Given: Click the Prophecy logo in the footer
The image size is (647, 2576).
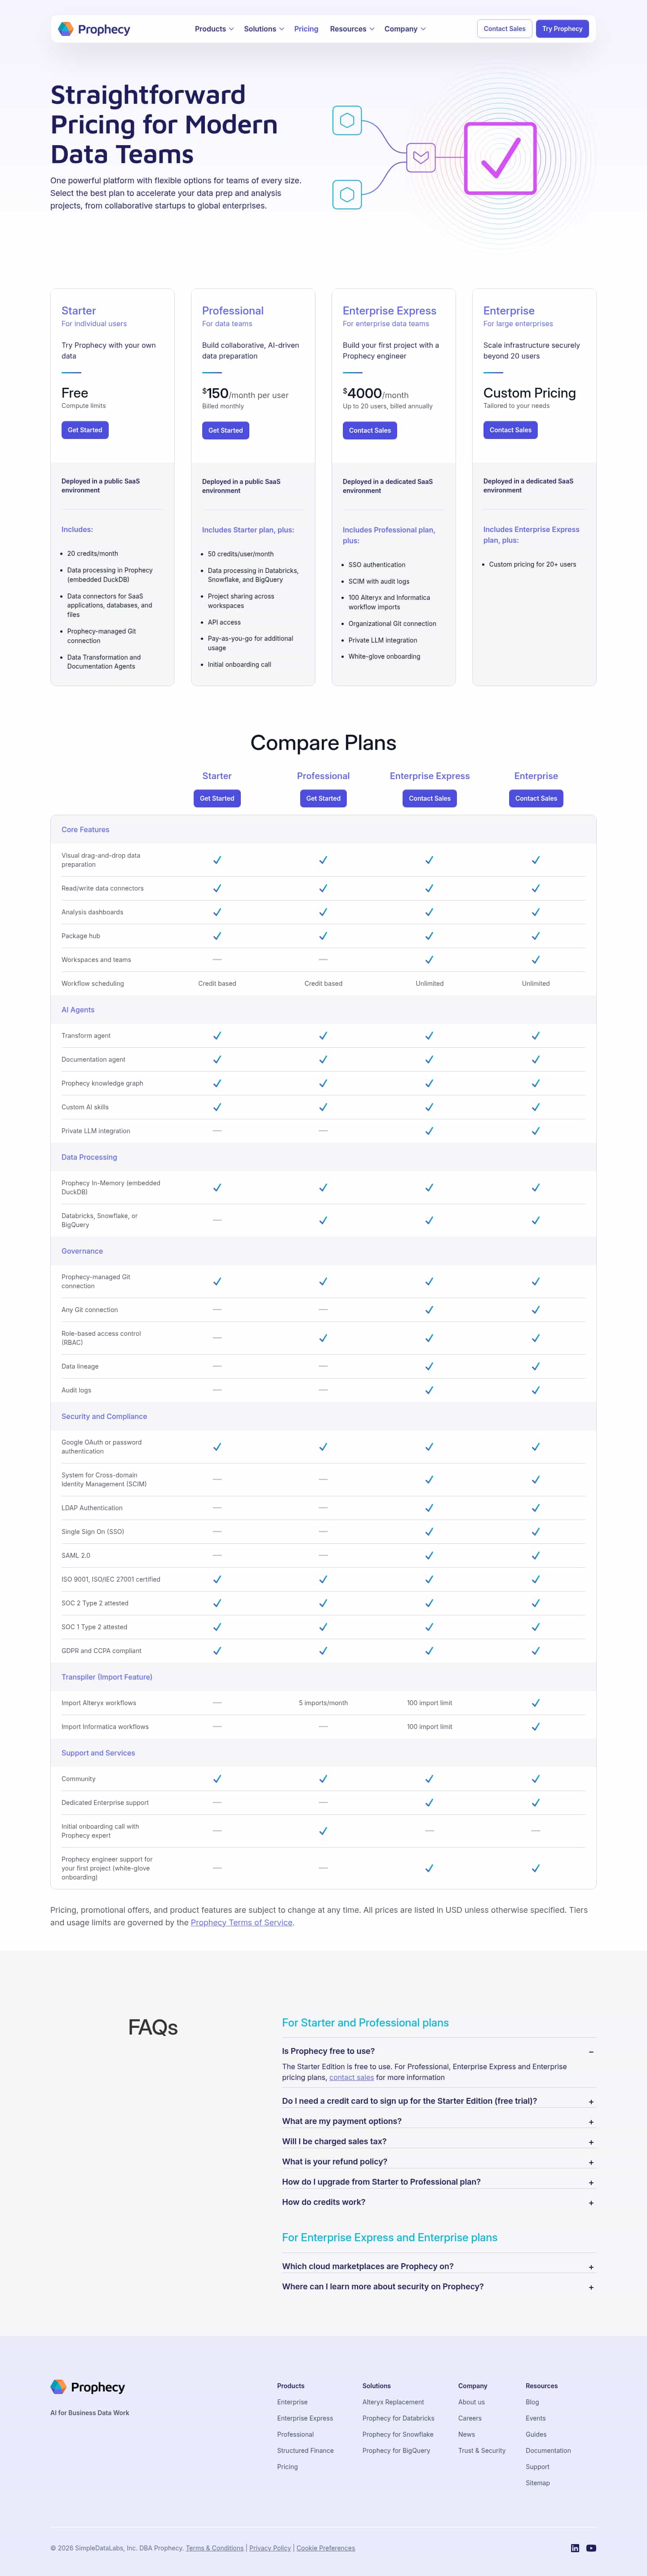Looking at the screenshot, I should 88,2386.
